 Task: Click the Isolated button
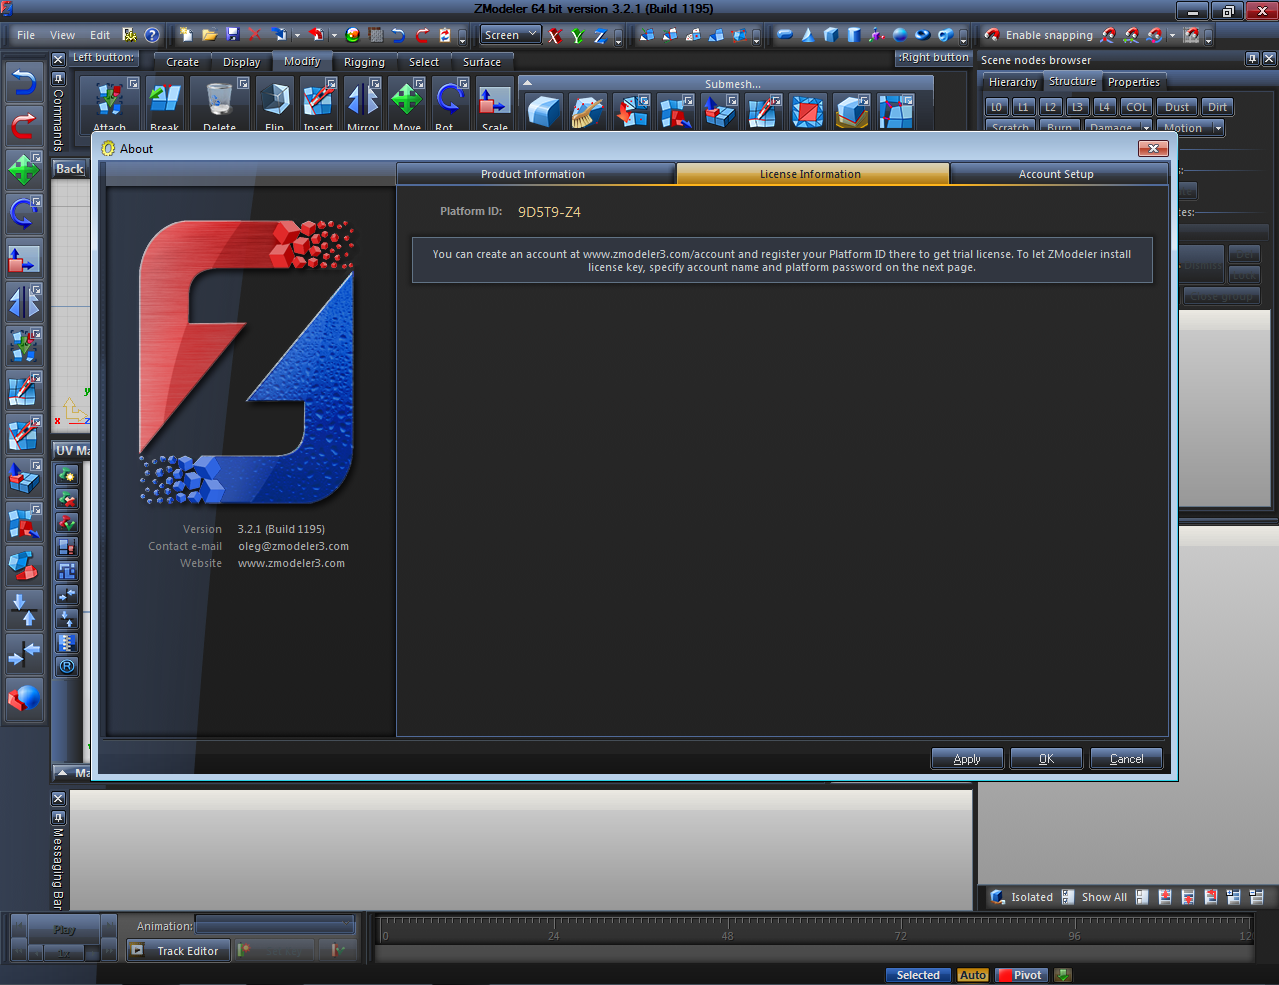pos(1021,897)
